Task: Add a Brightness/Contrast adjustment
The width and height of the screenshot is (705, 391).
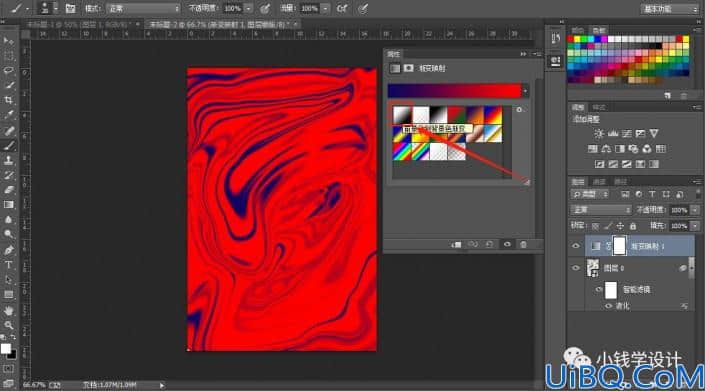Action: pyautogui.click(x=599, y=133)
